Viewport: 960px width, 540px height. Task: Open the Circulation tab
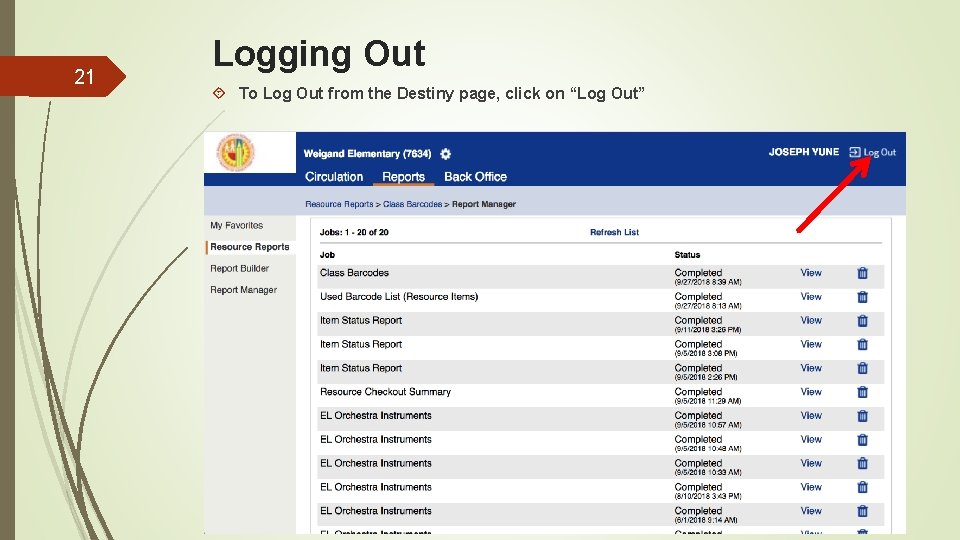coord(334,177)
